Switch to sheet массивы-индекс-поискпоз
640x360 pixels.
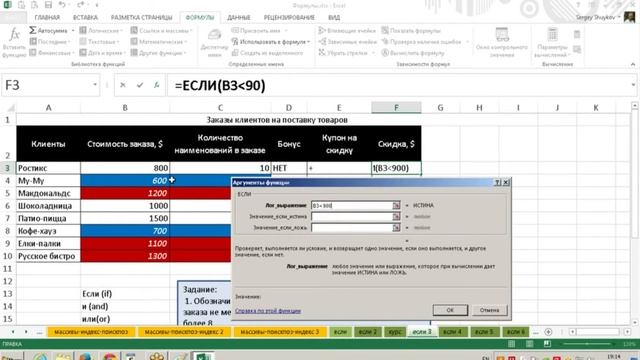click(x=91, y=332)
